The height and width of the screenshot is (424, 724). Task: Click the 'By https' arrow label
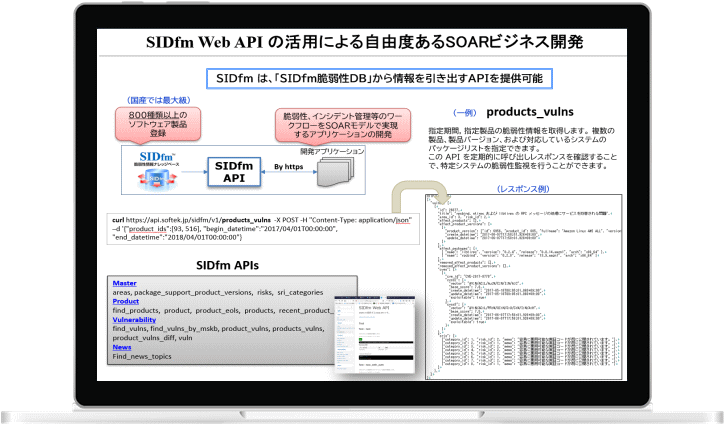tap(289, 167)
